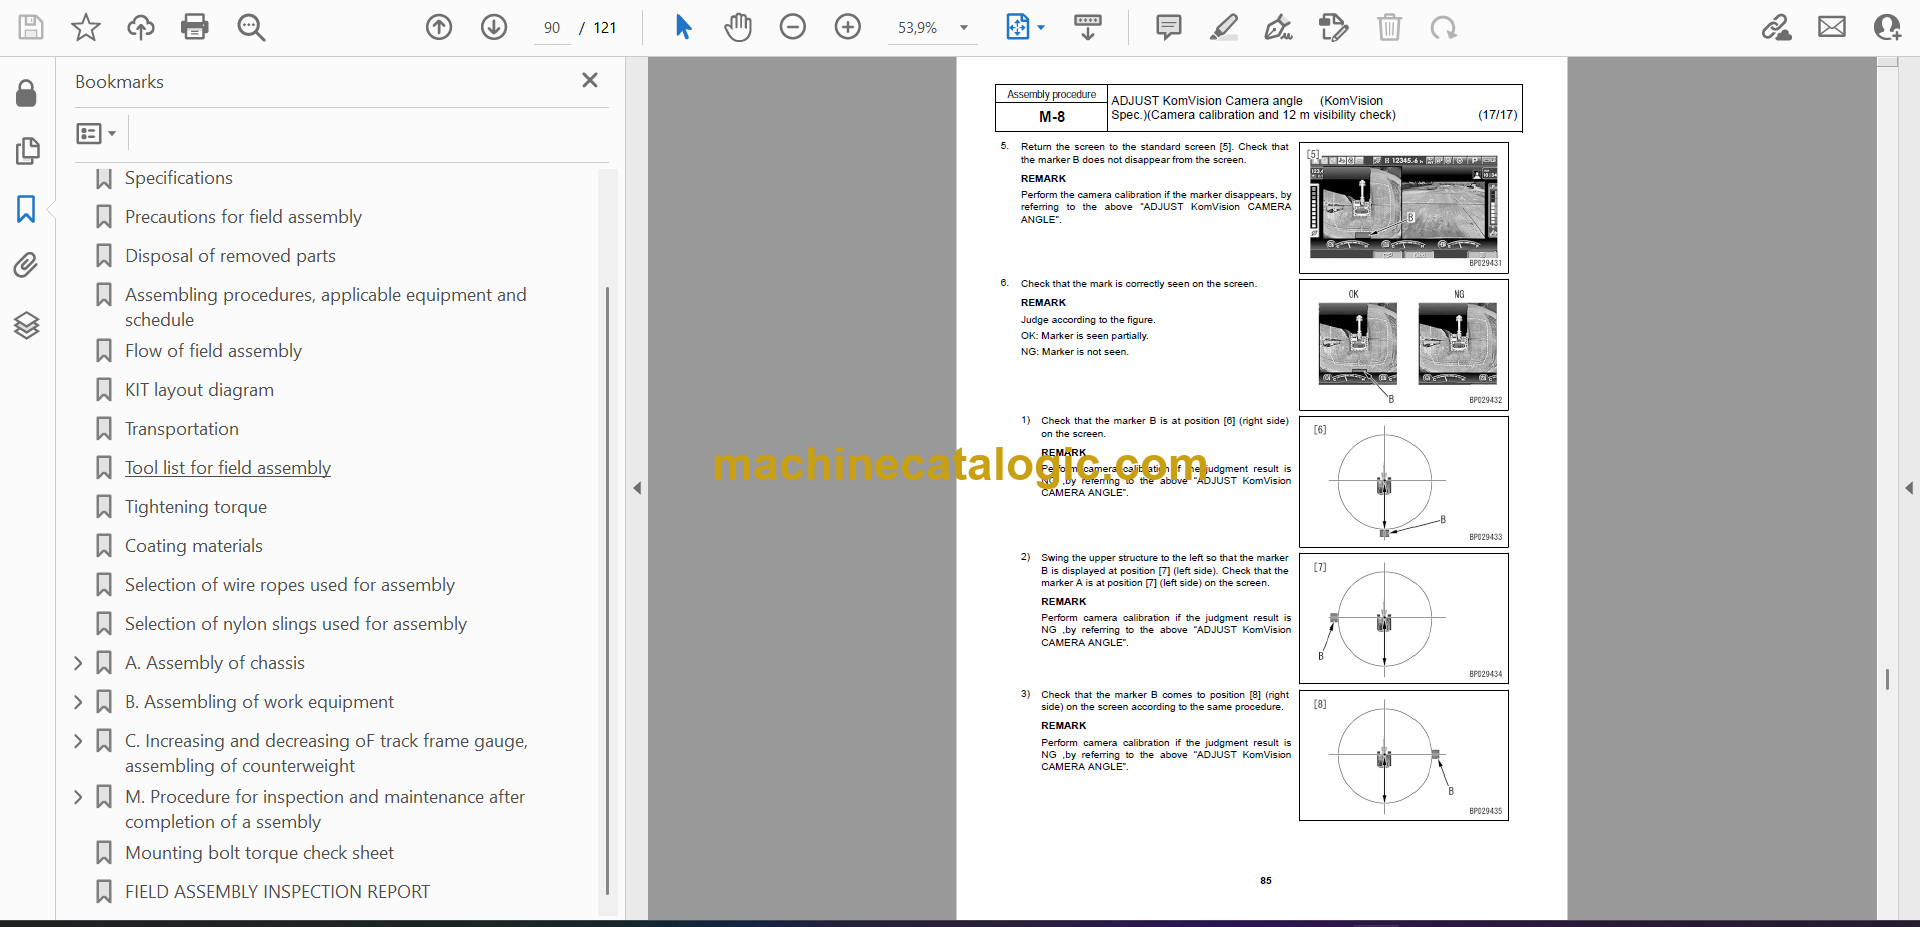Click the page number input field

click(x=552, y=28)
